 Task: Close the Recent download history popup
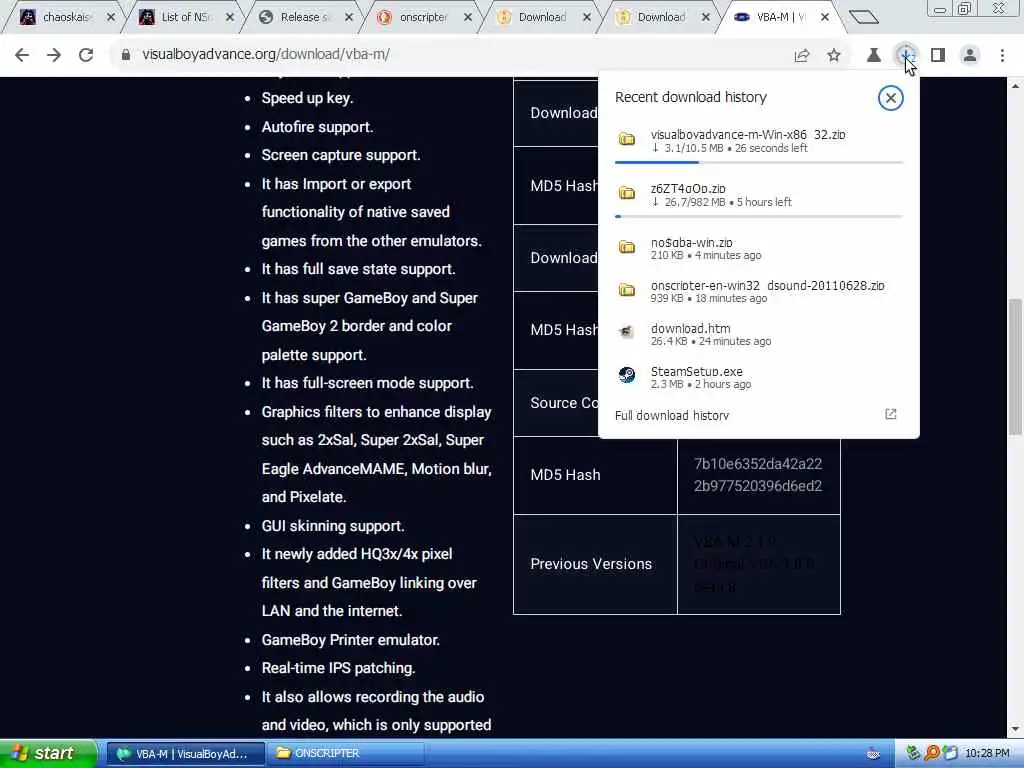pos(890,98)
